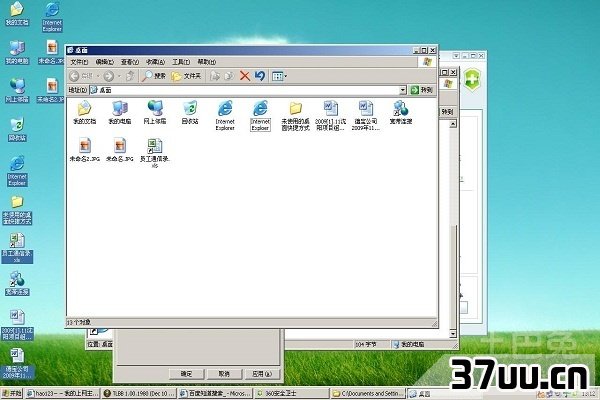
Task: Switch to TLBB 1.00.1988 taskbar item
Action: (x=139, y=393)
